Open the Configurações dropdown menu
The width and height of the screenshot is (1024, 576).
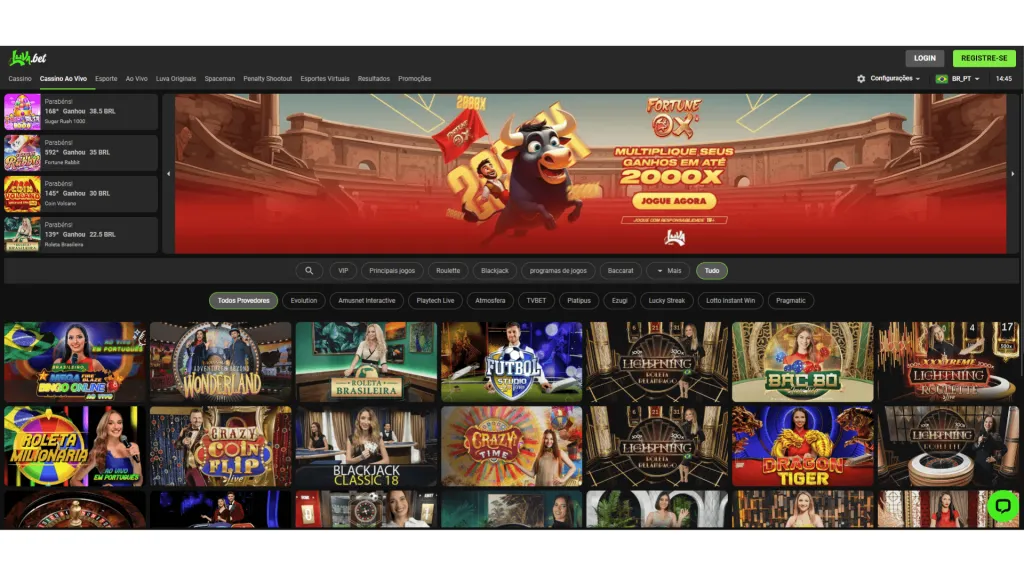click(x=894, y=79)
